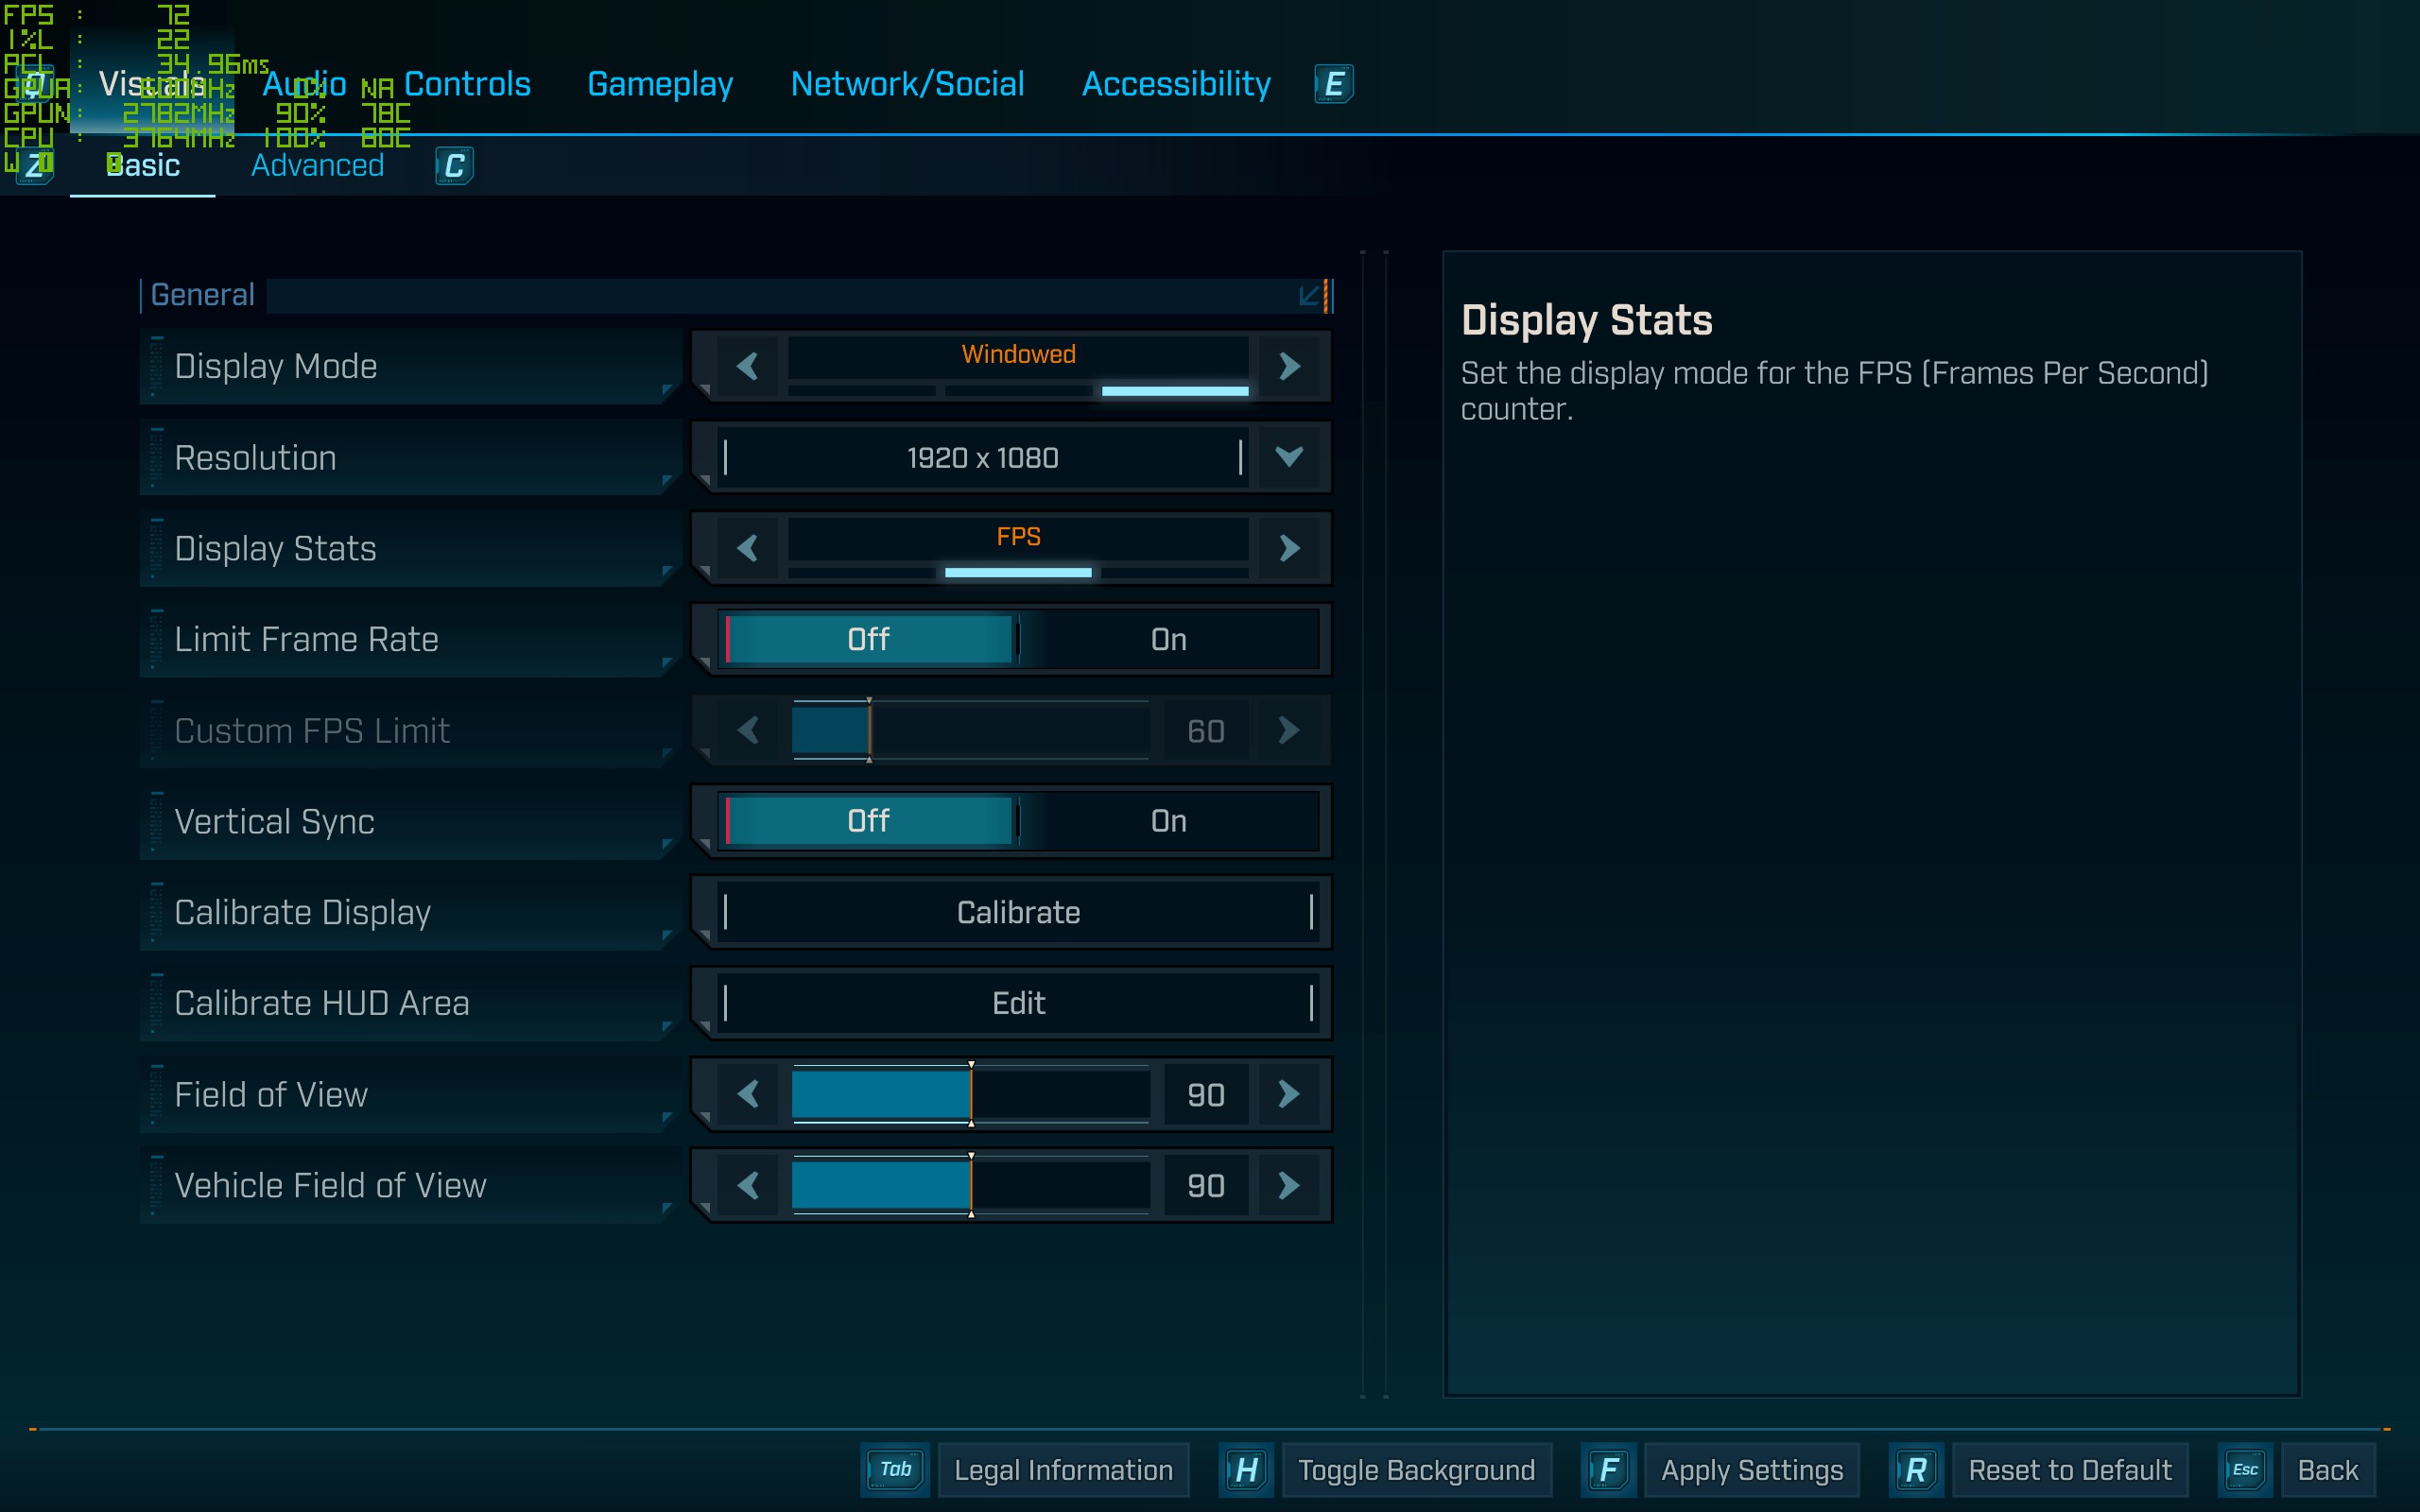Click the Esc key icon for Back
The height and width of the screenshot is (1512, 2420).
[x=2244, y=1470]
